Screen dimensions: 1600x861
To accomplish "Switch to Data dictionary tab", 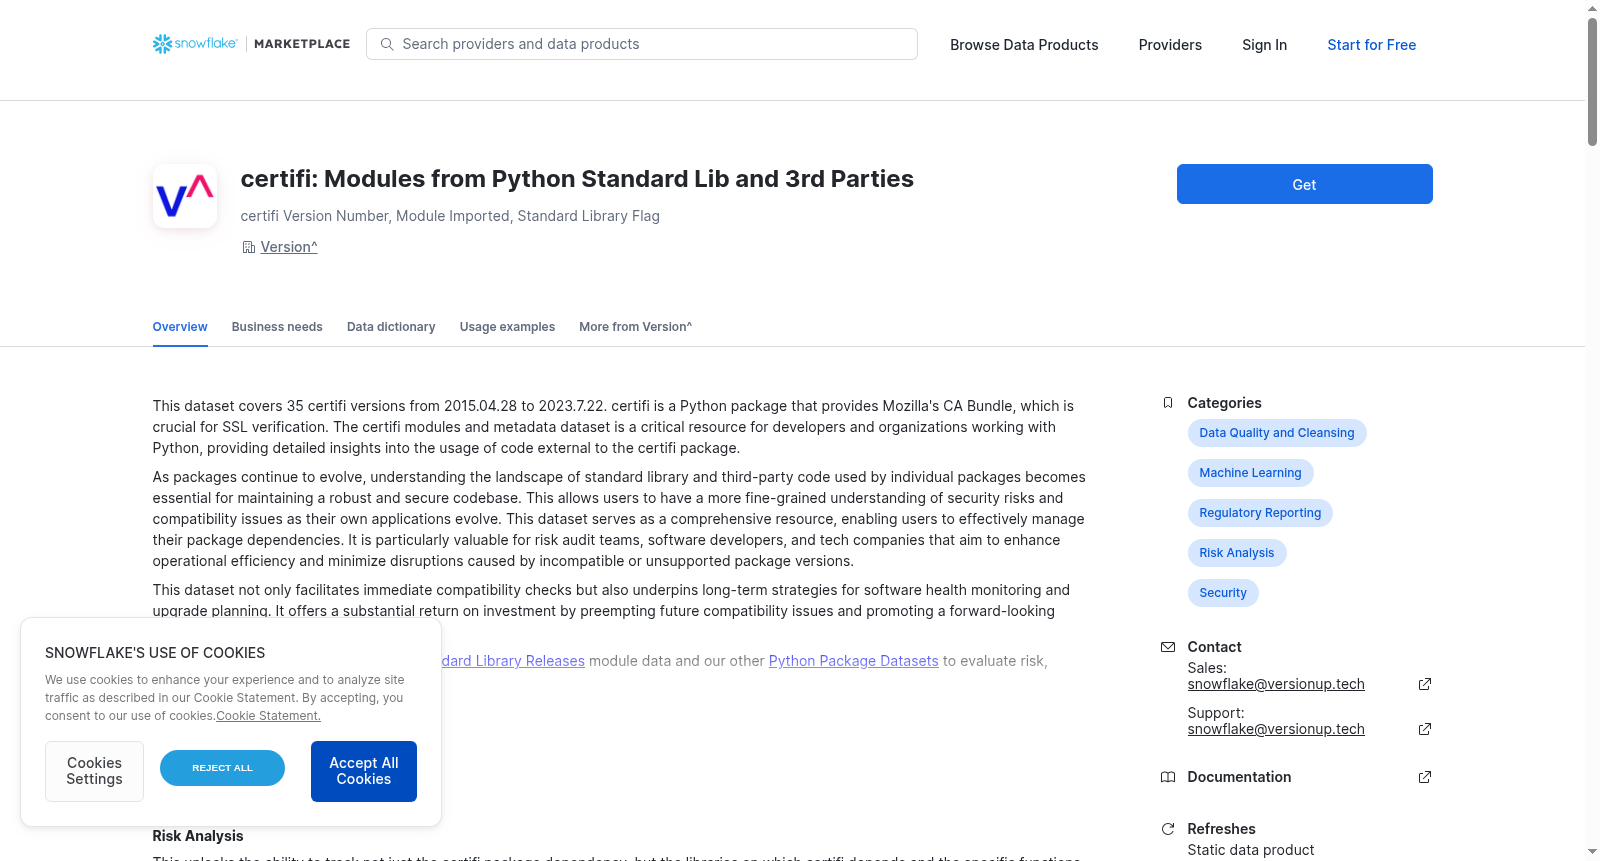I will tap(391, 327).
